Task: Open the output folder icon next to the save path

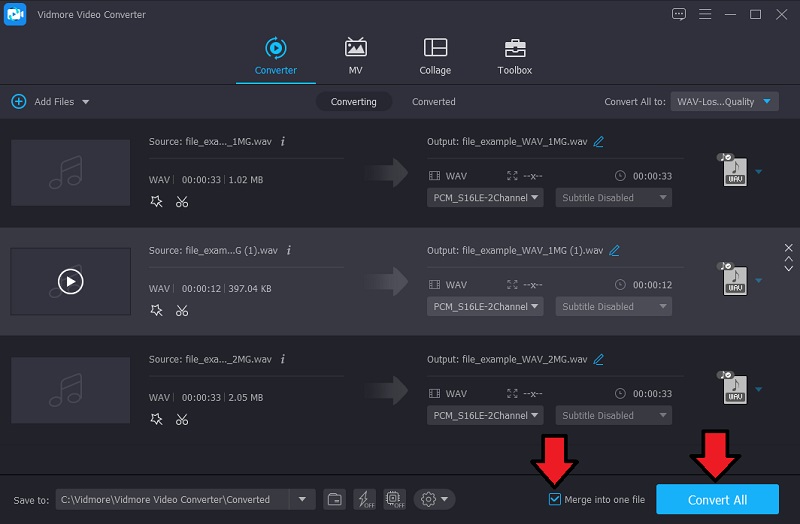Action: tap(335, 499)
